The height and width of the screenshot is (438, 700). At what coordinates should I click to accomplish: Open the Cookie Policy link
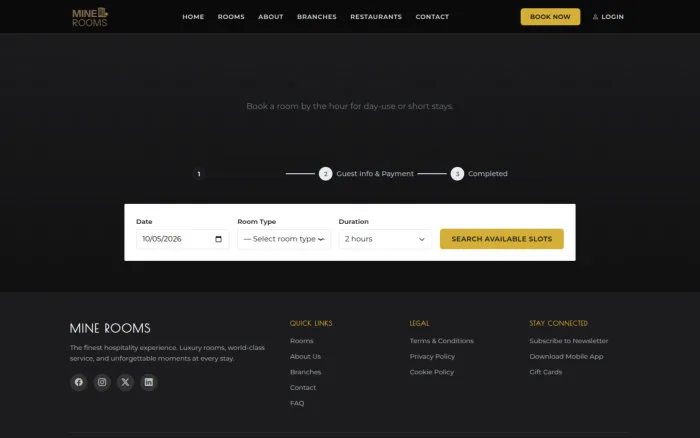click(432, 372)
